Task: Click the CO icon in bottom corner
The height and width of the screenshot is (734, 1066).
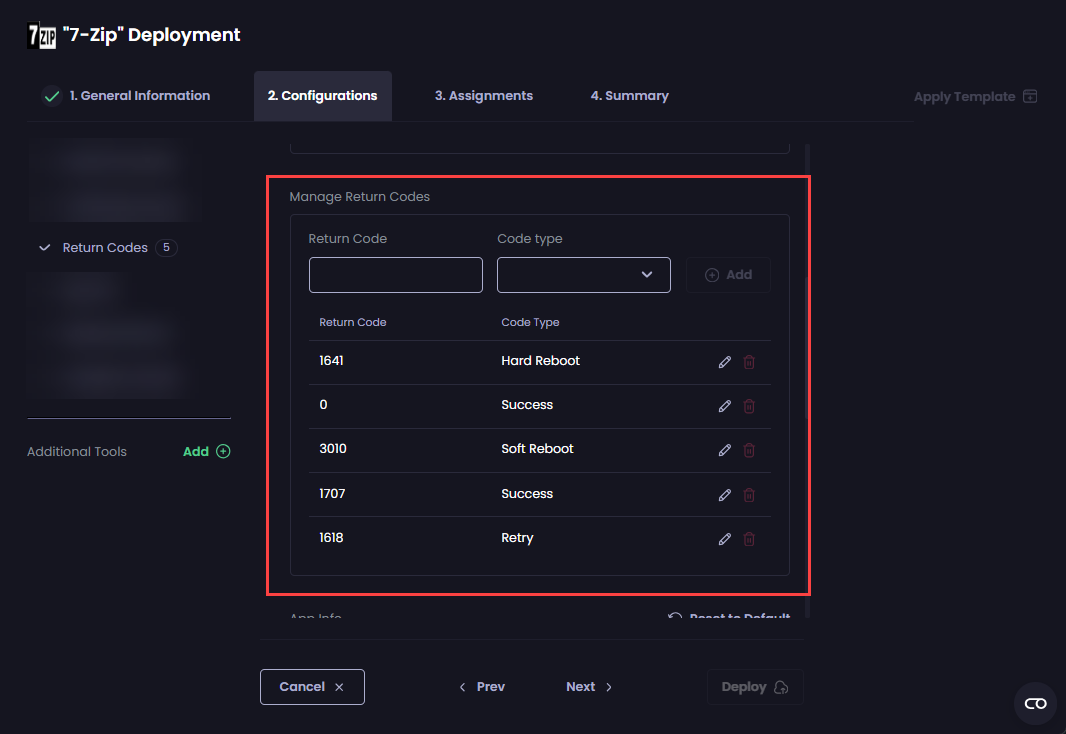Action: [x=1035, y=703]
